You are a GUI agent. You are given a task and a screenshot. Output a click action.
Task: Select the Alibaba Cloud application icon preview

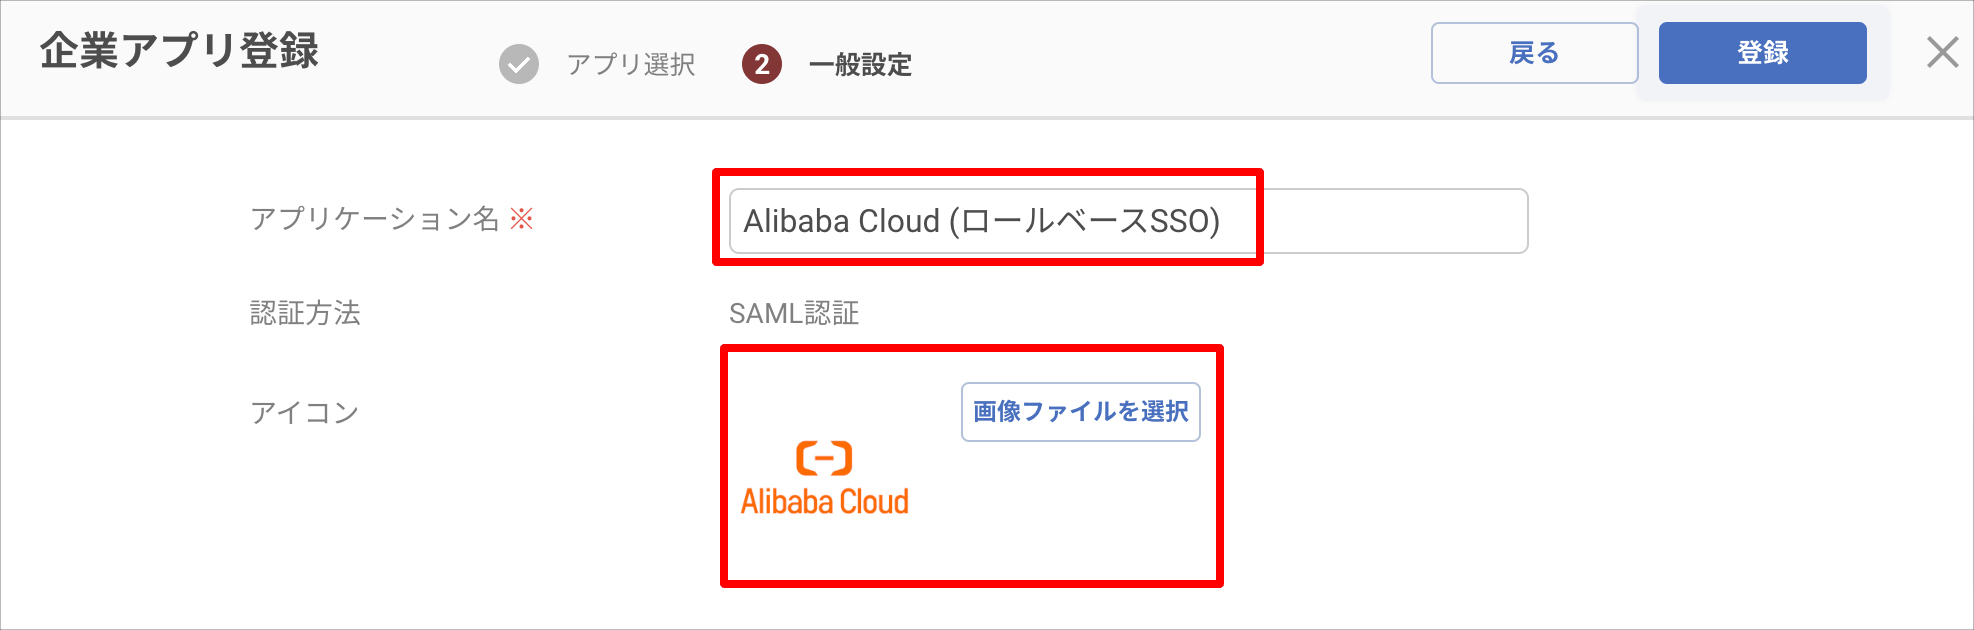(x=823, y=477)
